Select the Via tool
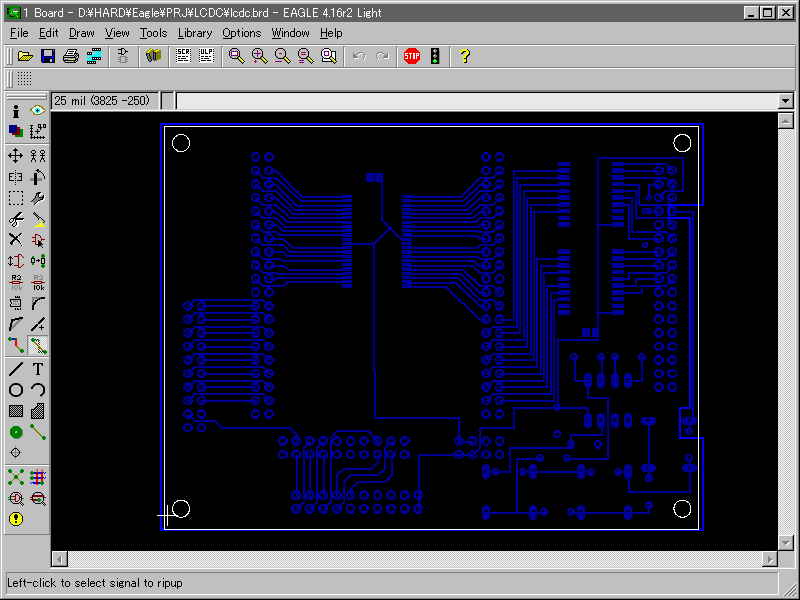Image resolution: width=800 pixels, height=600 pixels. click(16, 432)
